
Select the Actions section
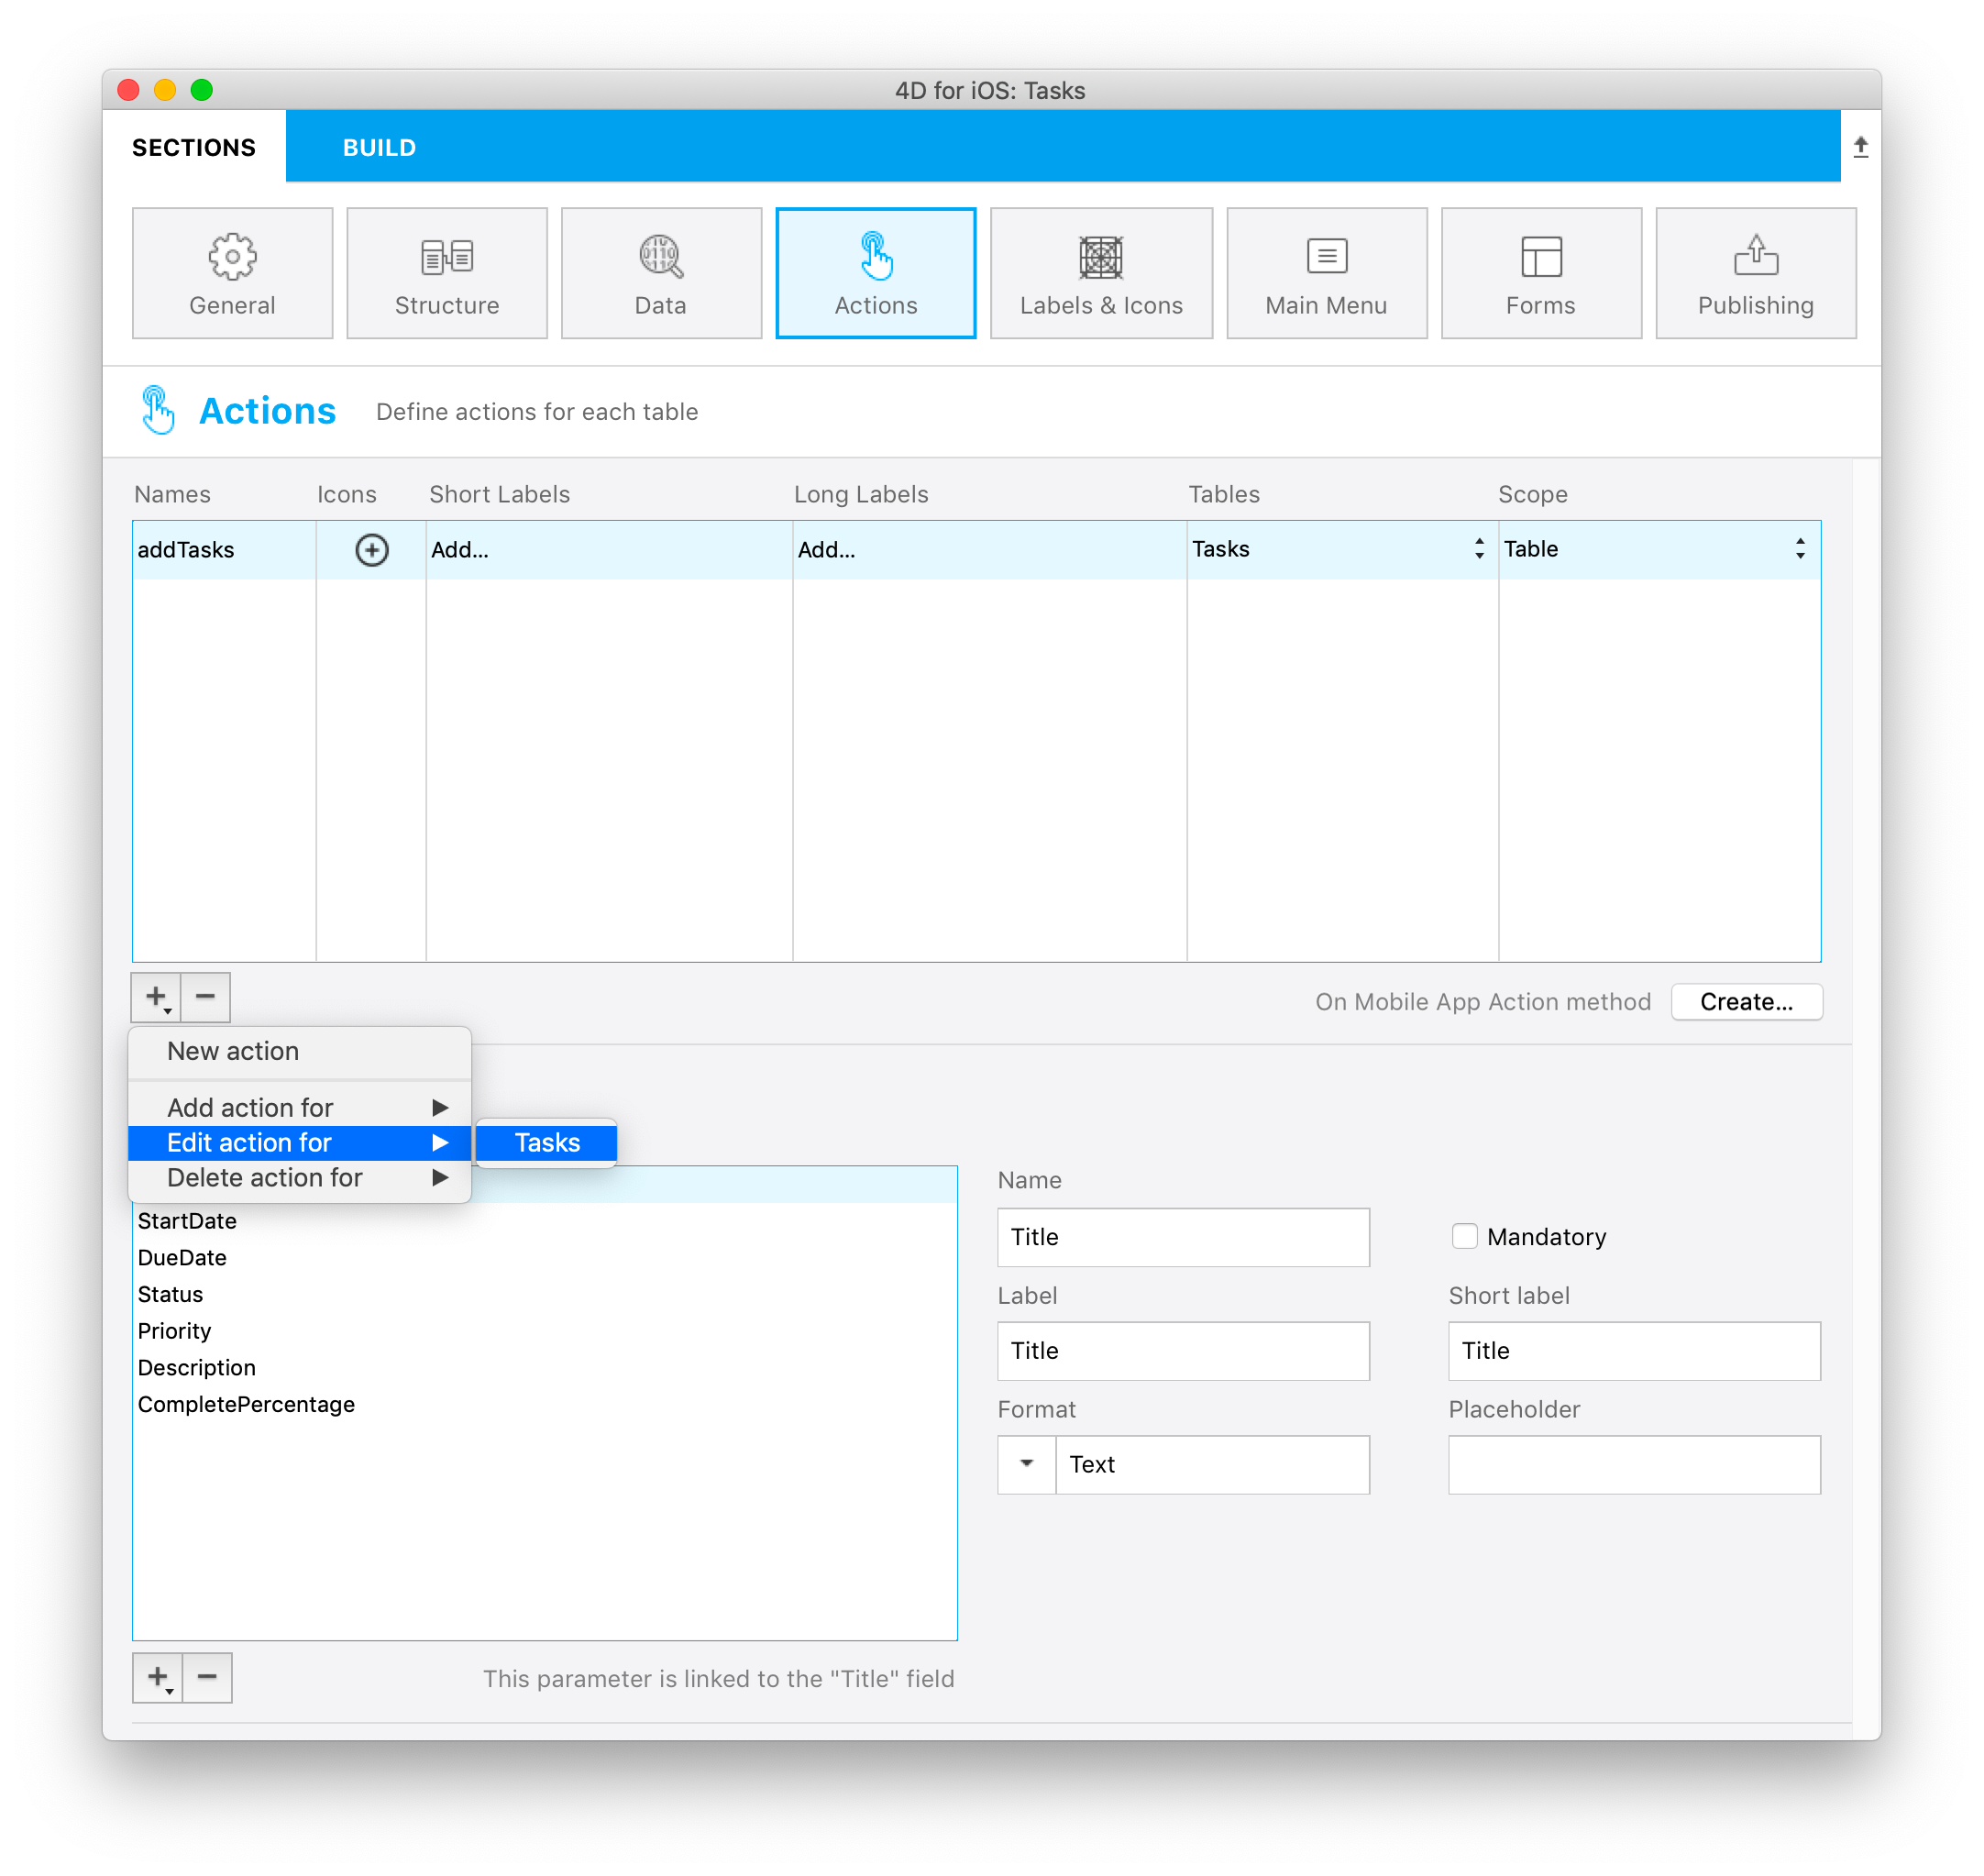pyautogui.click(x=876, y=273)
